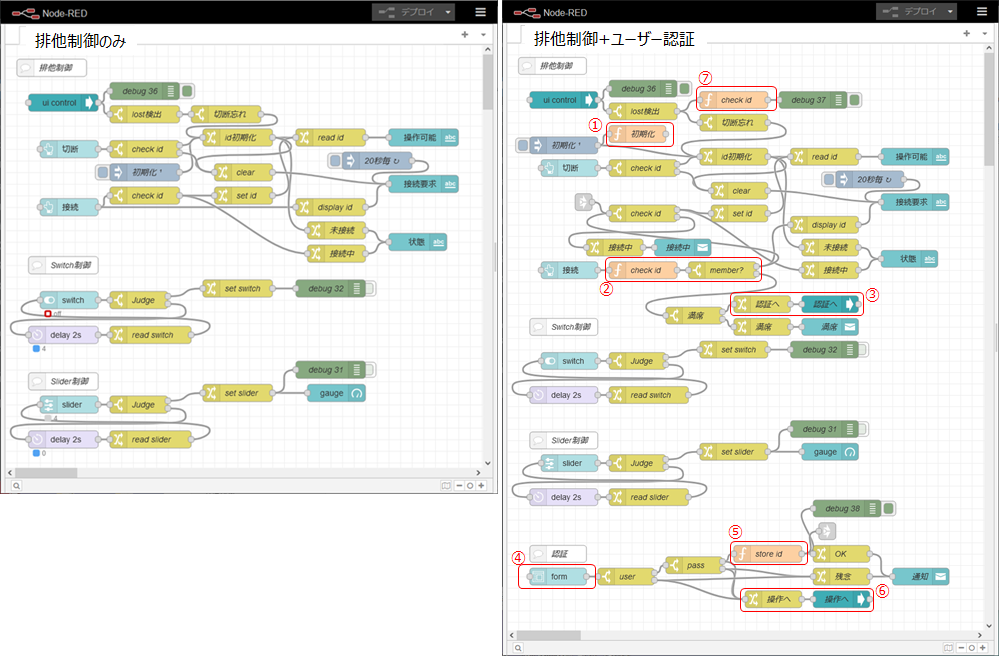Screen dimensions: 999x656
Task: Open the hamburger menu in the left Node-RED window
Action: (480, 12)
